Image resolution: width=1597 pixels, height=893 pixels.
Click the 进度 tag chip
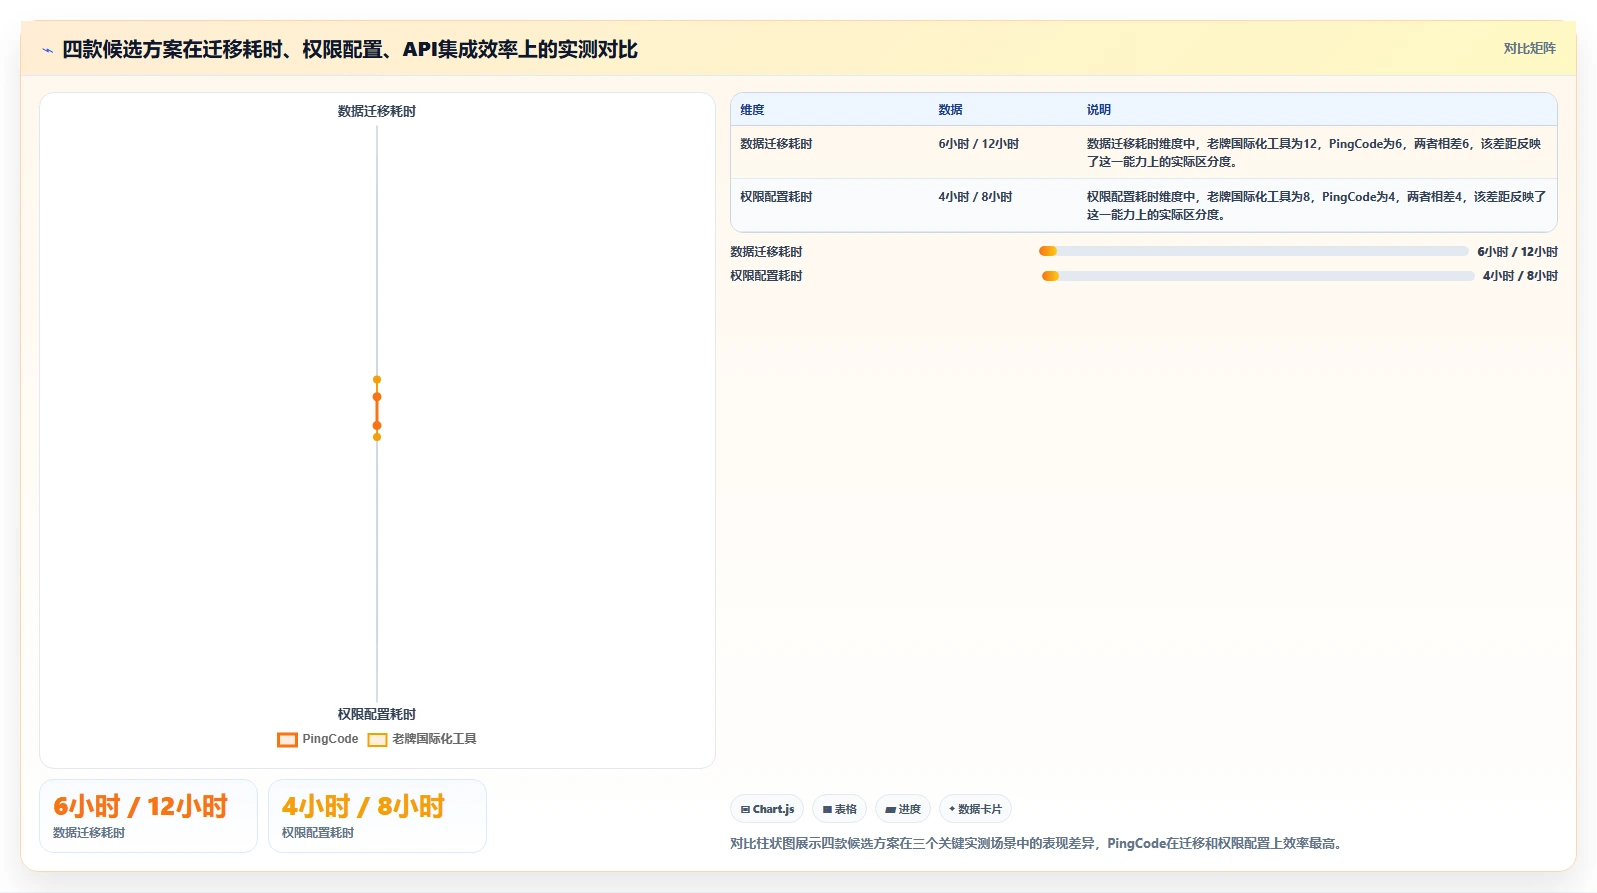tap(903, 809)
